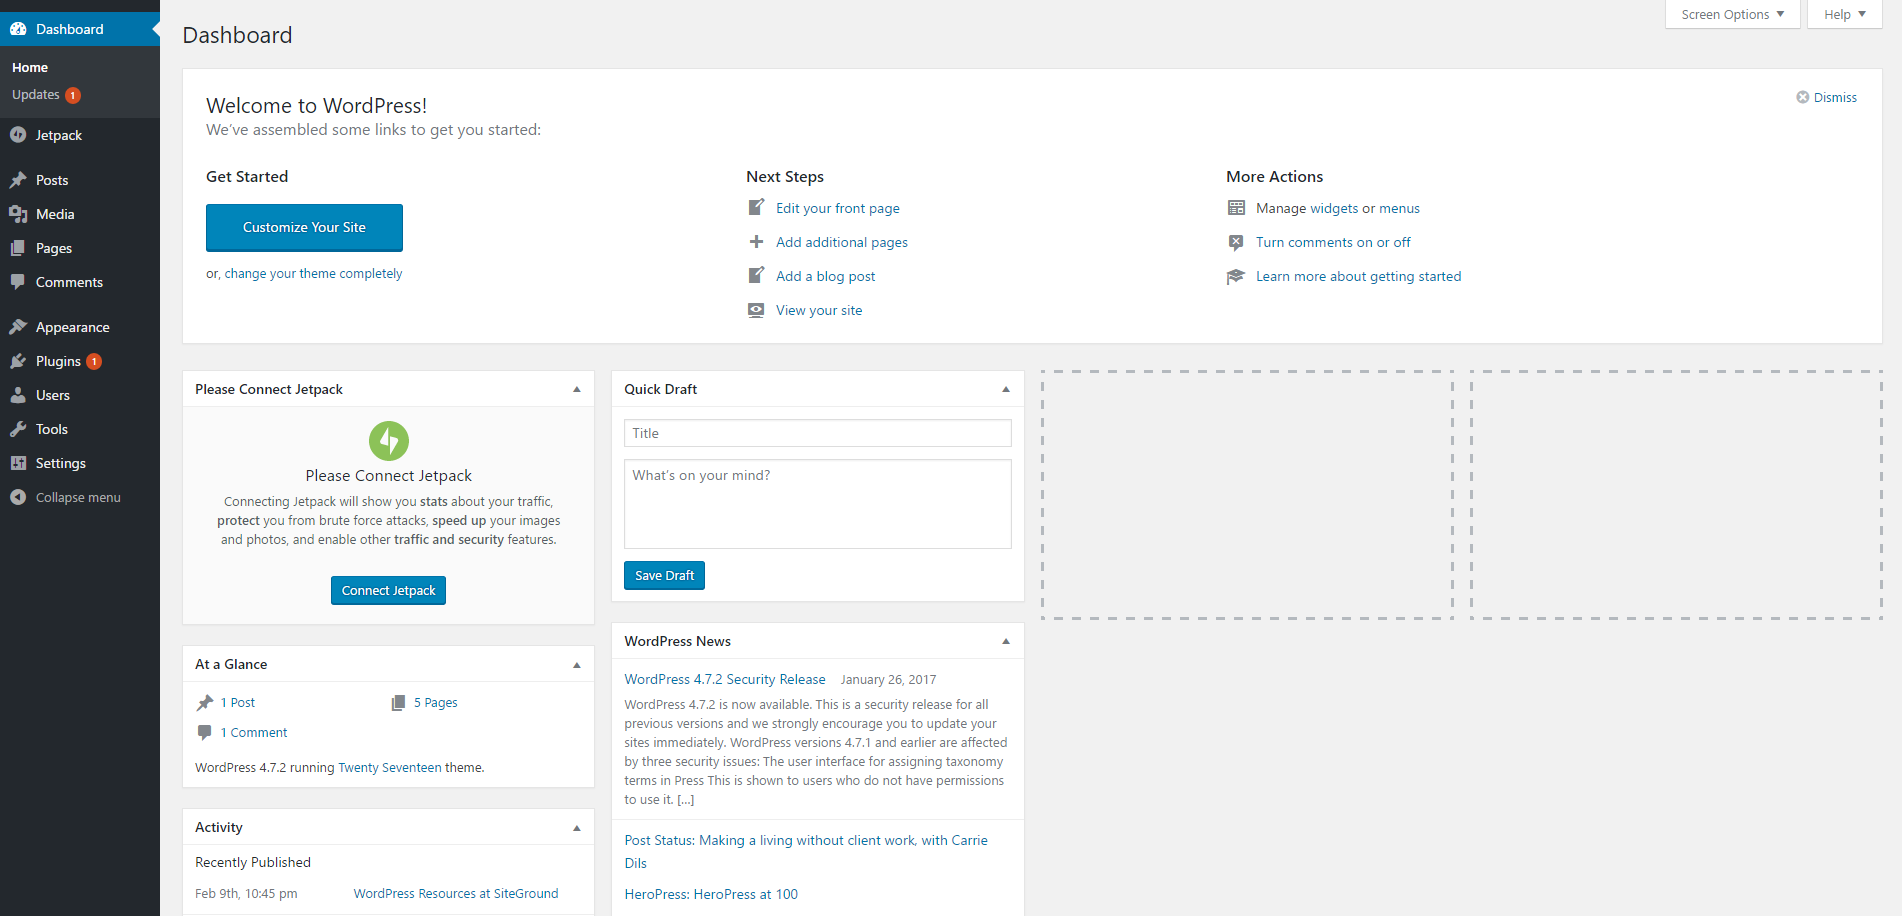This screenshot has height=916, width=1902.
Task: Dismiss the Welcome to WordPress panel
Action: [x=1826, y=97]
